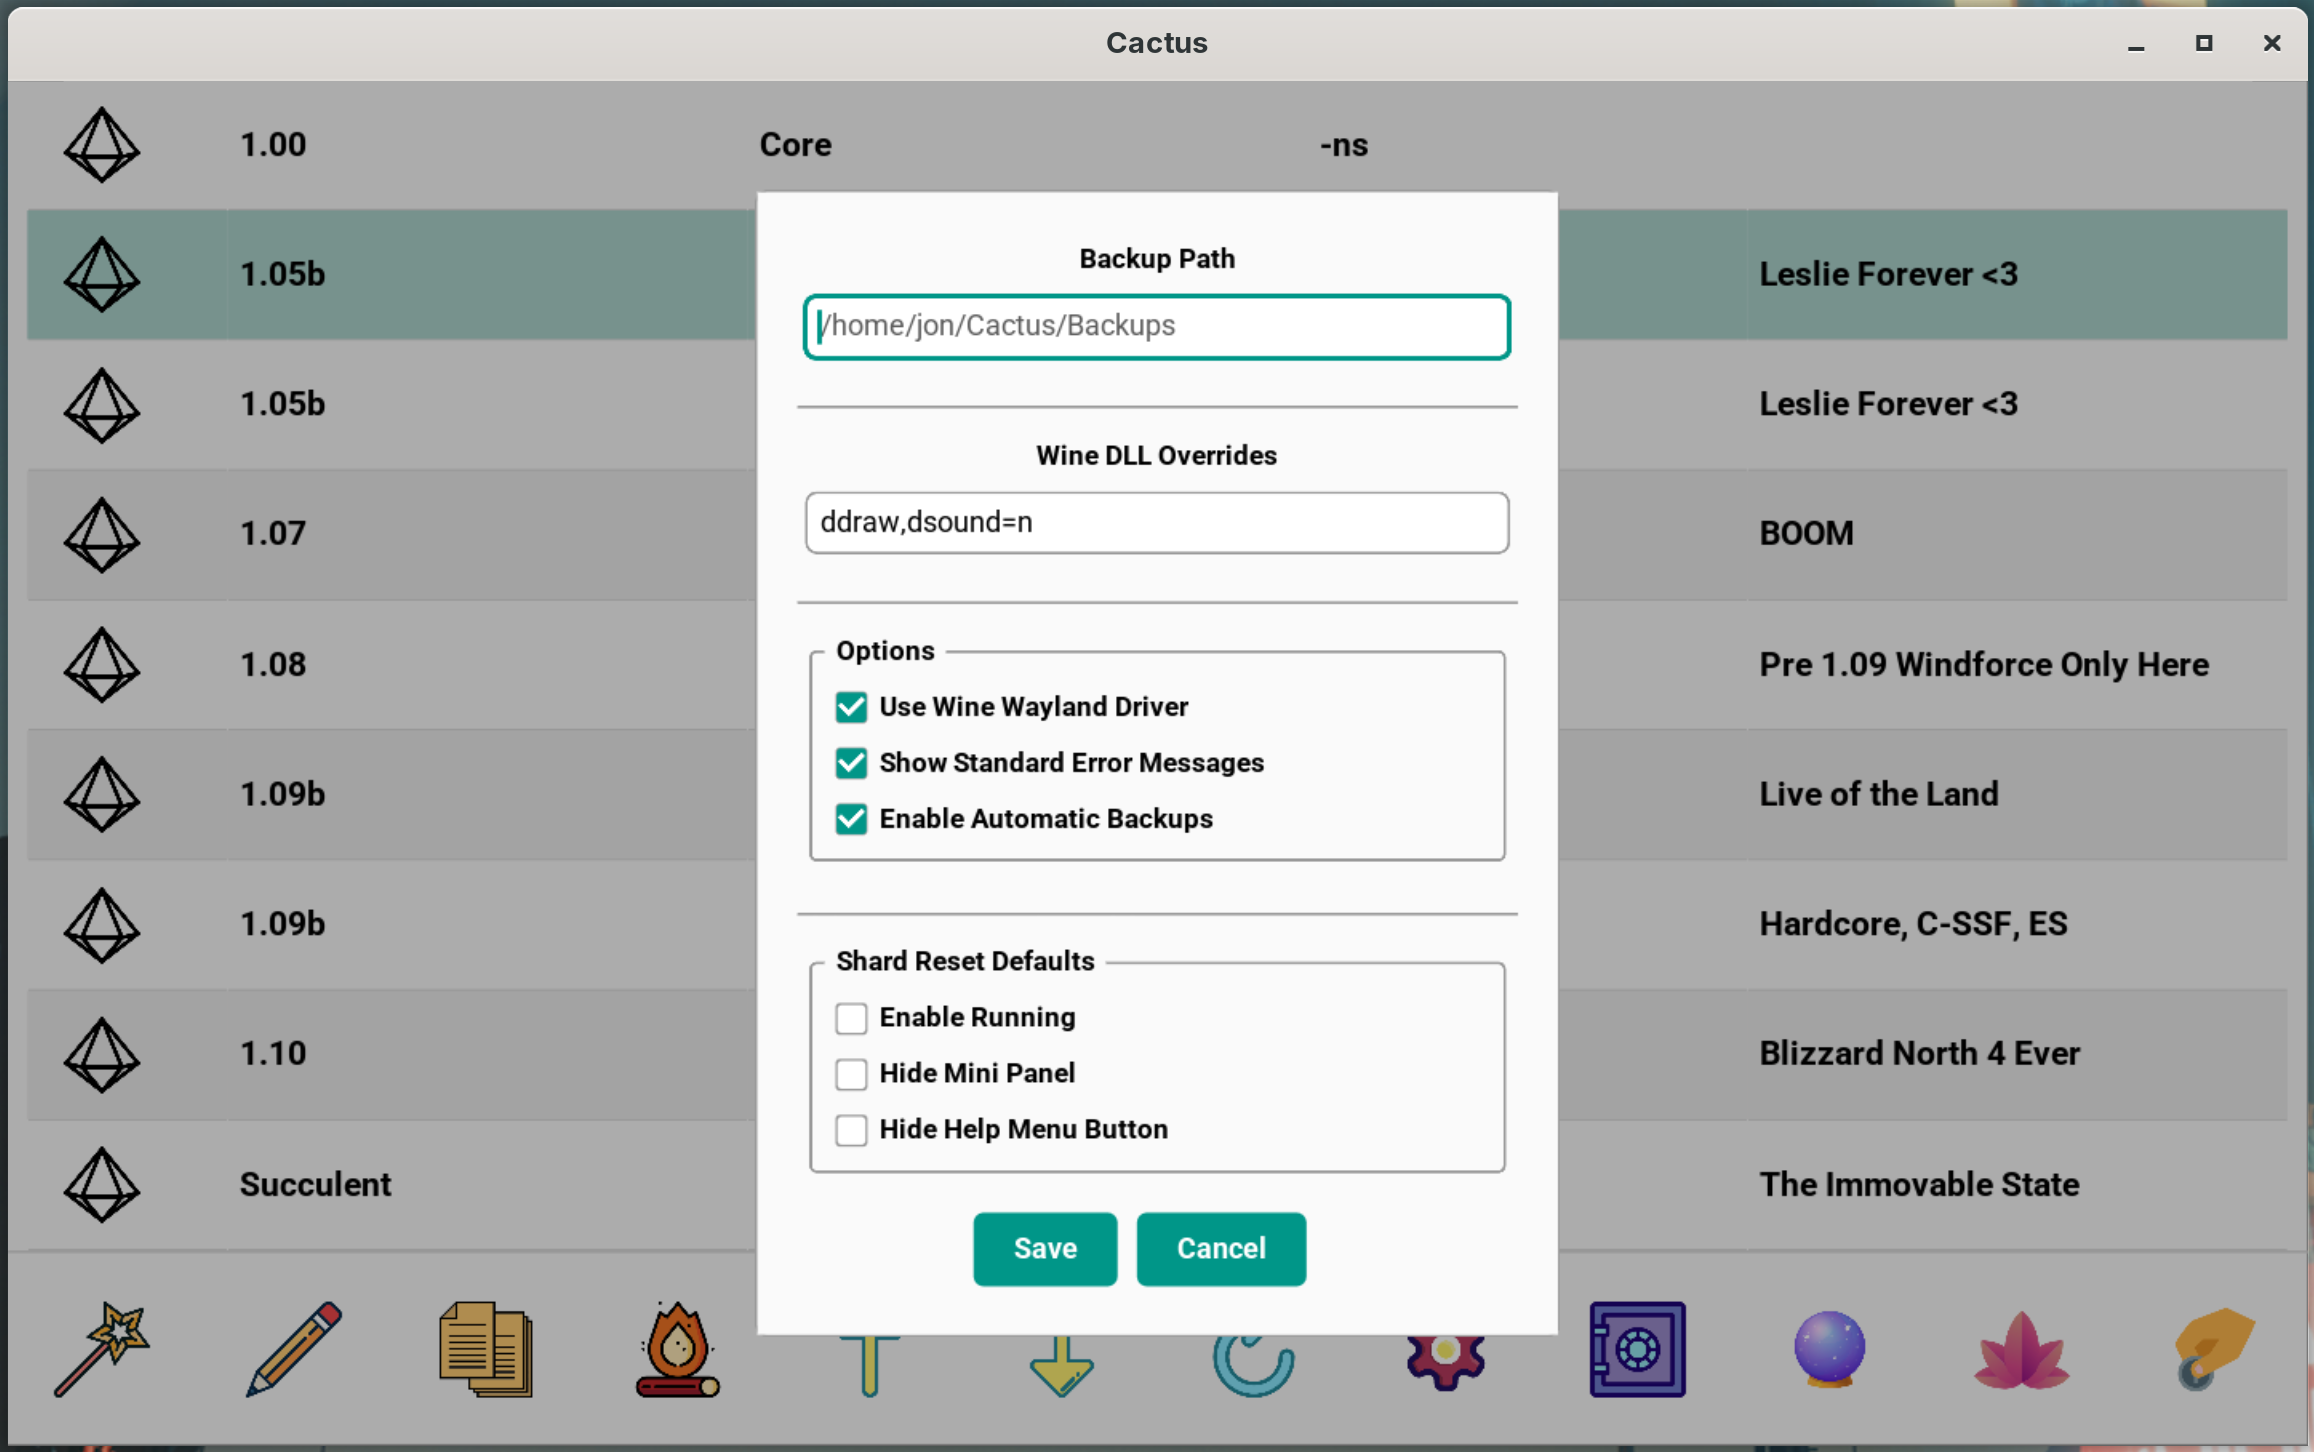Close the Cactus window

coord(2272,43)
